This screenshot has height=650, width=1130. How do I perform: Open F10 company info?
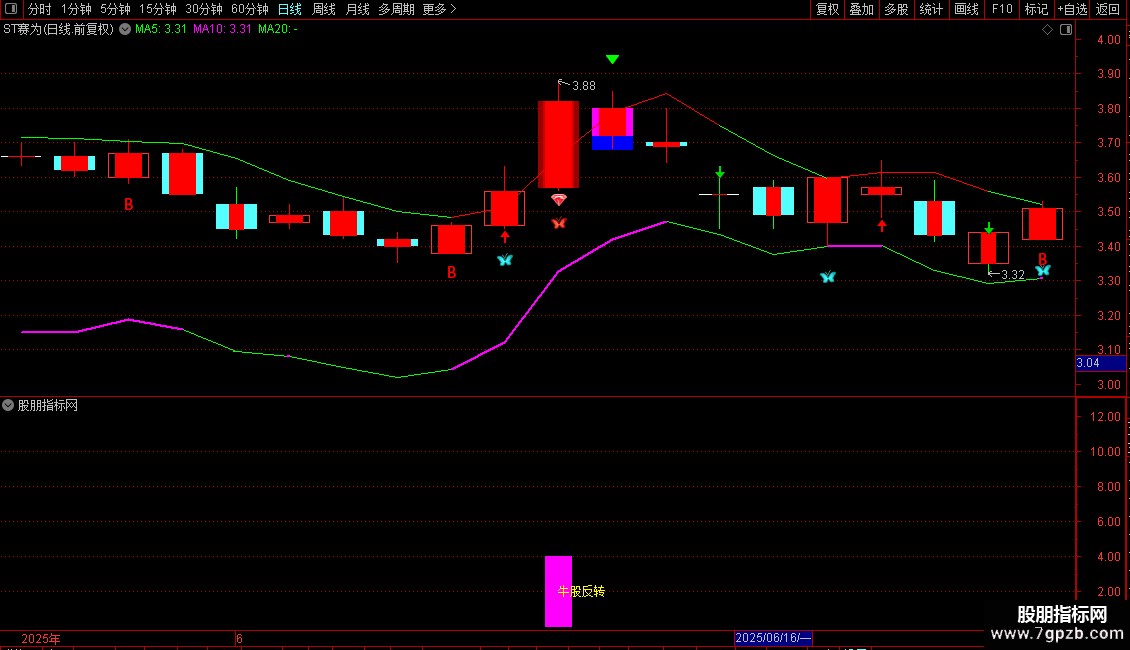pyautogui.click(x=1002, y=9)
